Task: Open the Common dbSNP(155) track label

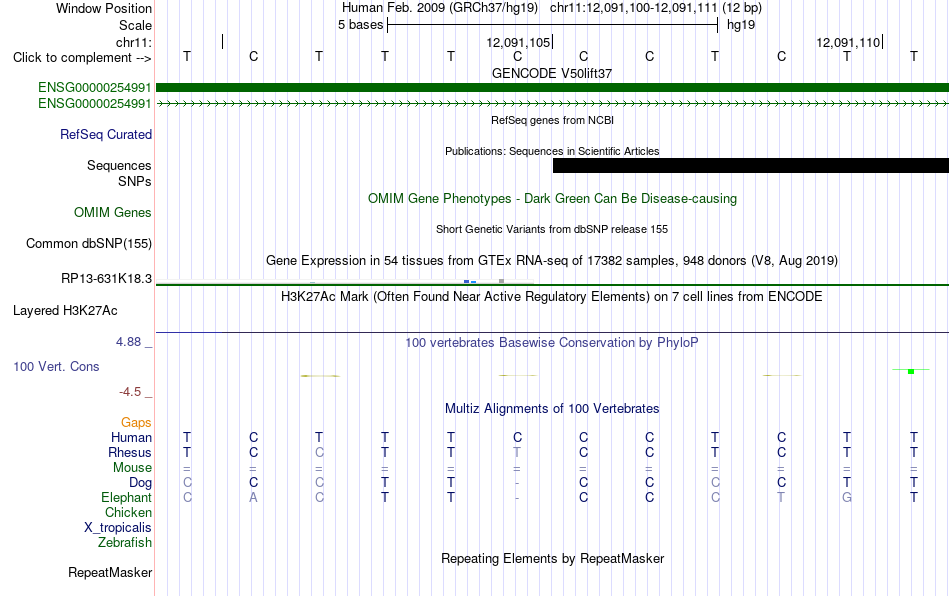Action: click(x=88, y=243)
